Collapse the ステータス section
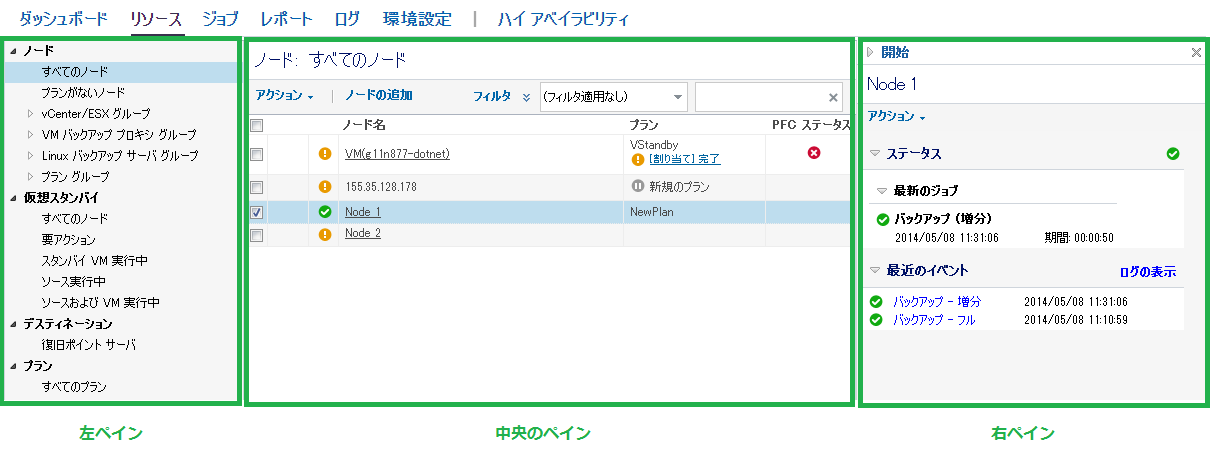The height and width of the screenshot is (453, 1212). (875, 154)
